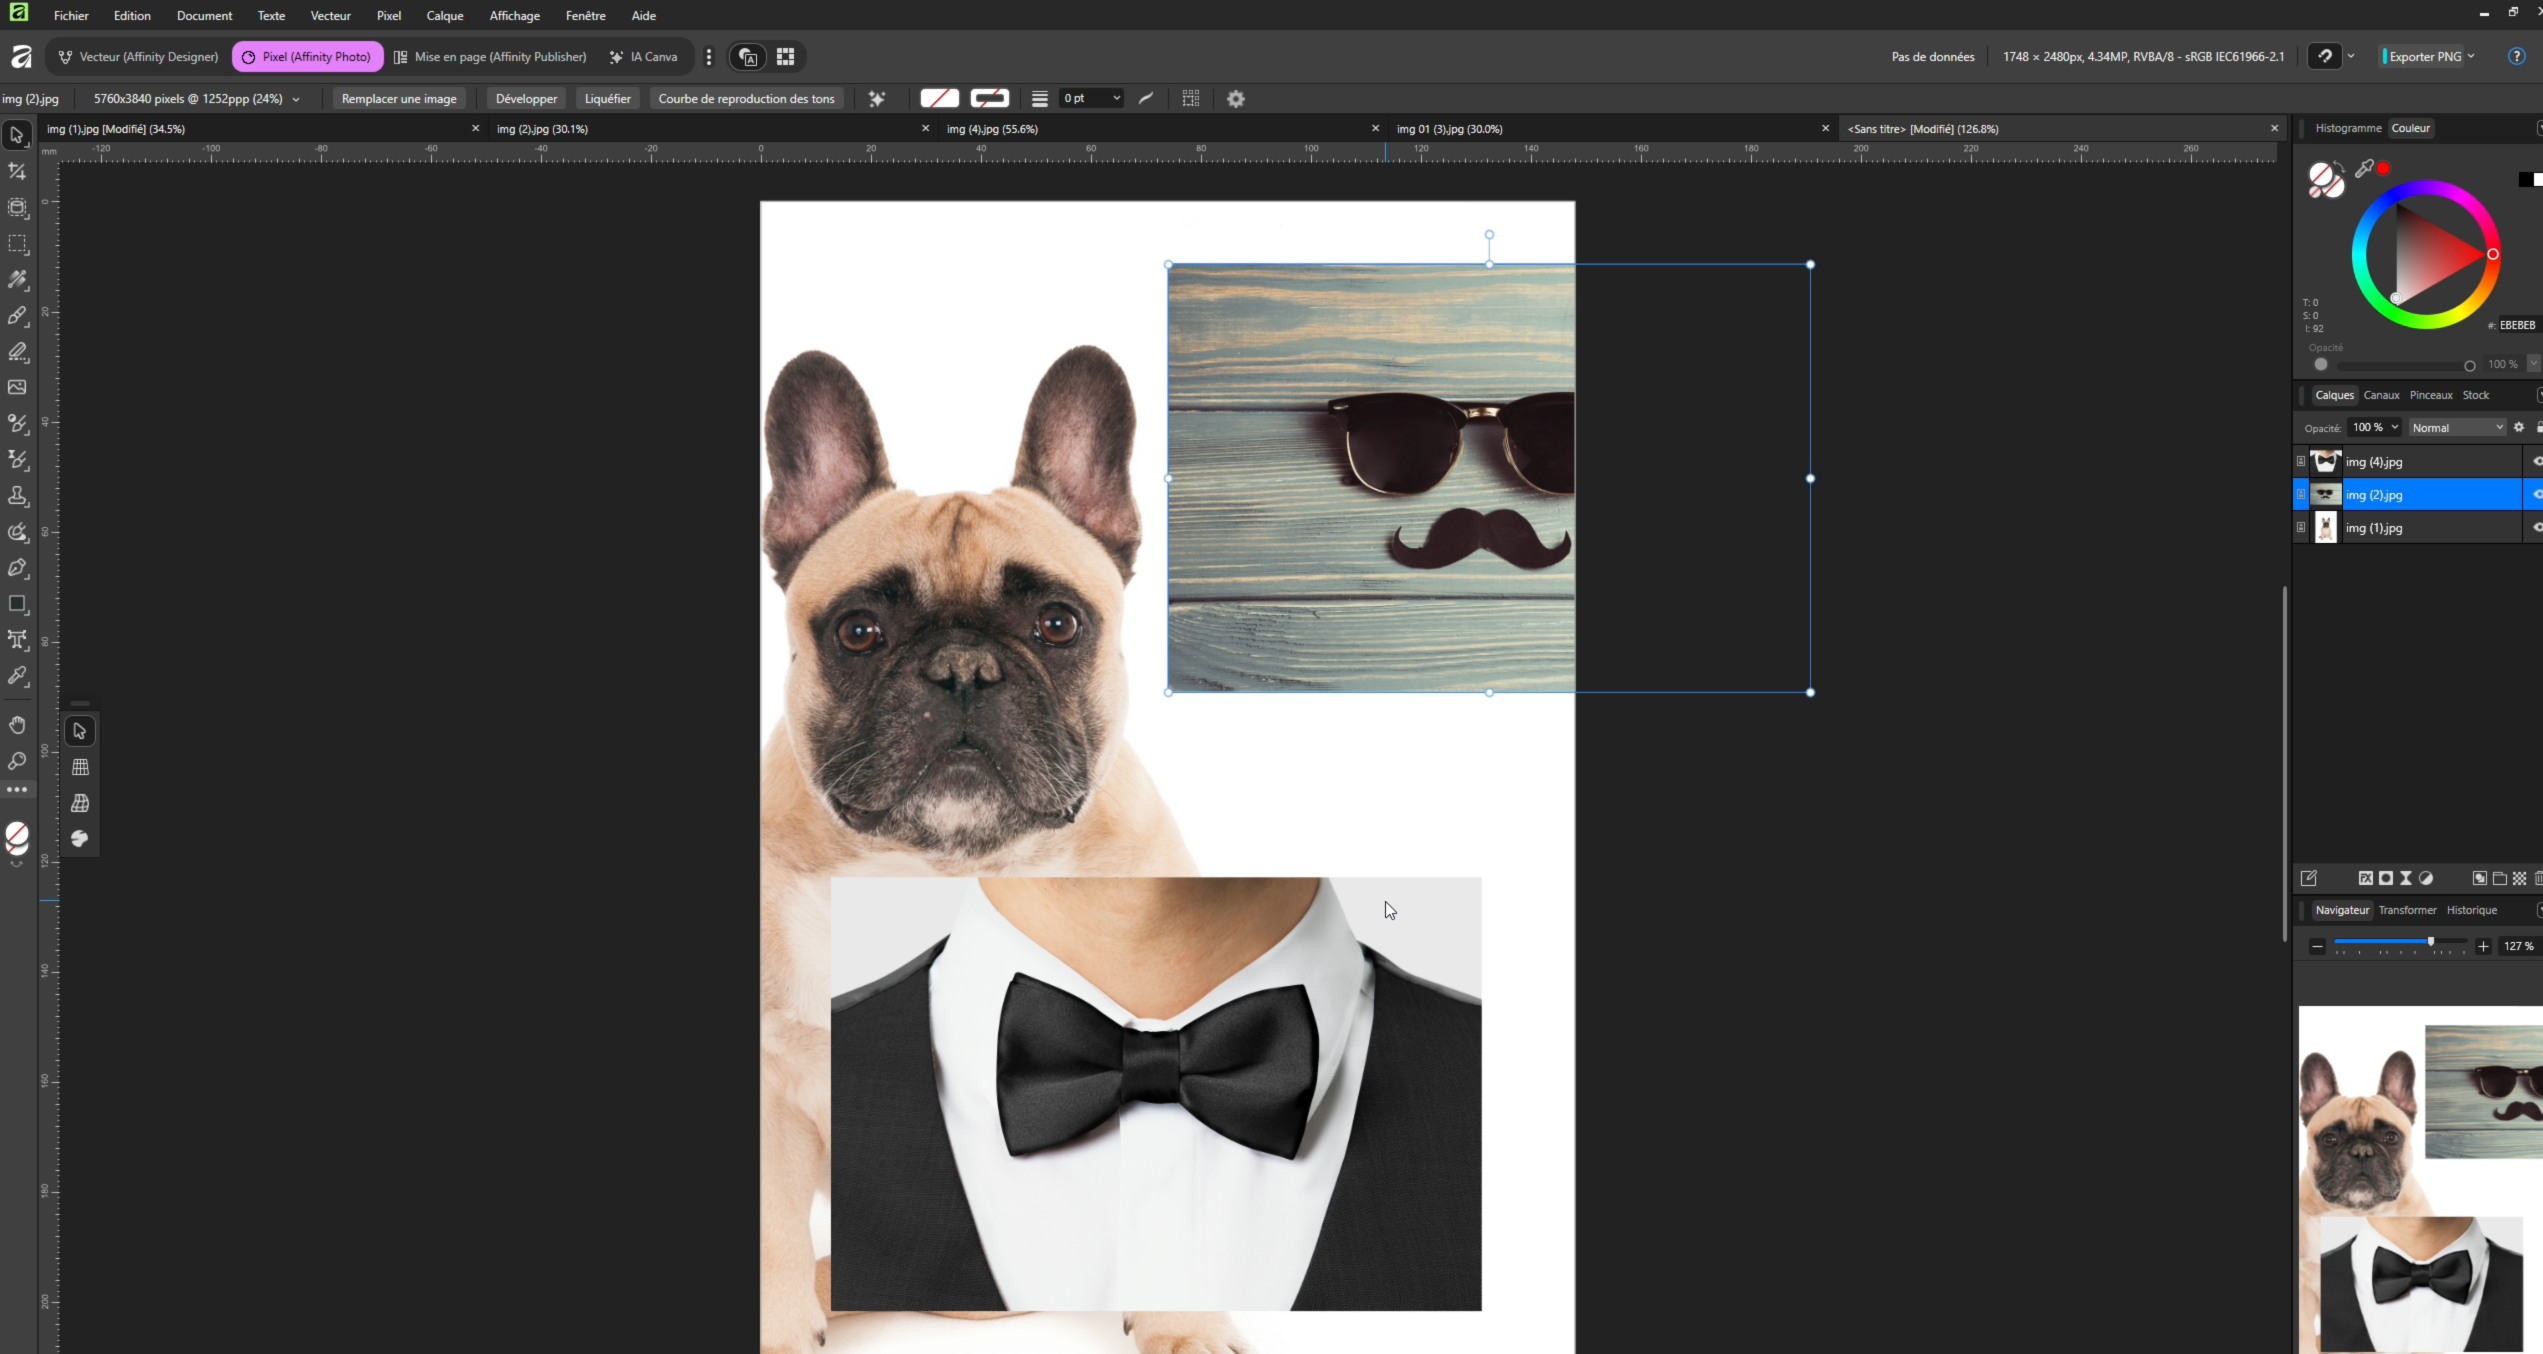This screenshot has width=2543, height=1354.
Task: Click the navigator zoom slider handle
Action: pyautogui.click(x=2430, y=942)
